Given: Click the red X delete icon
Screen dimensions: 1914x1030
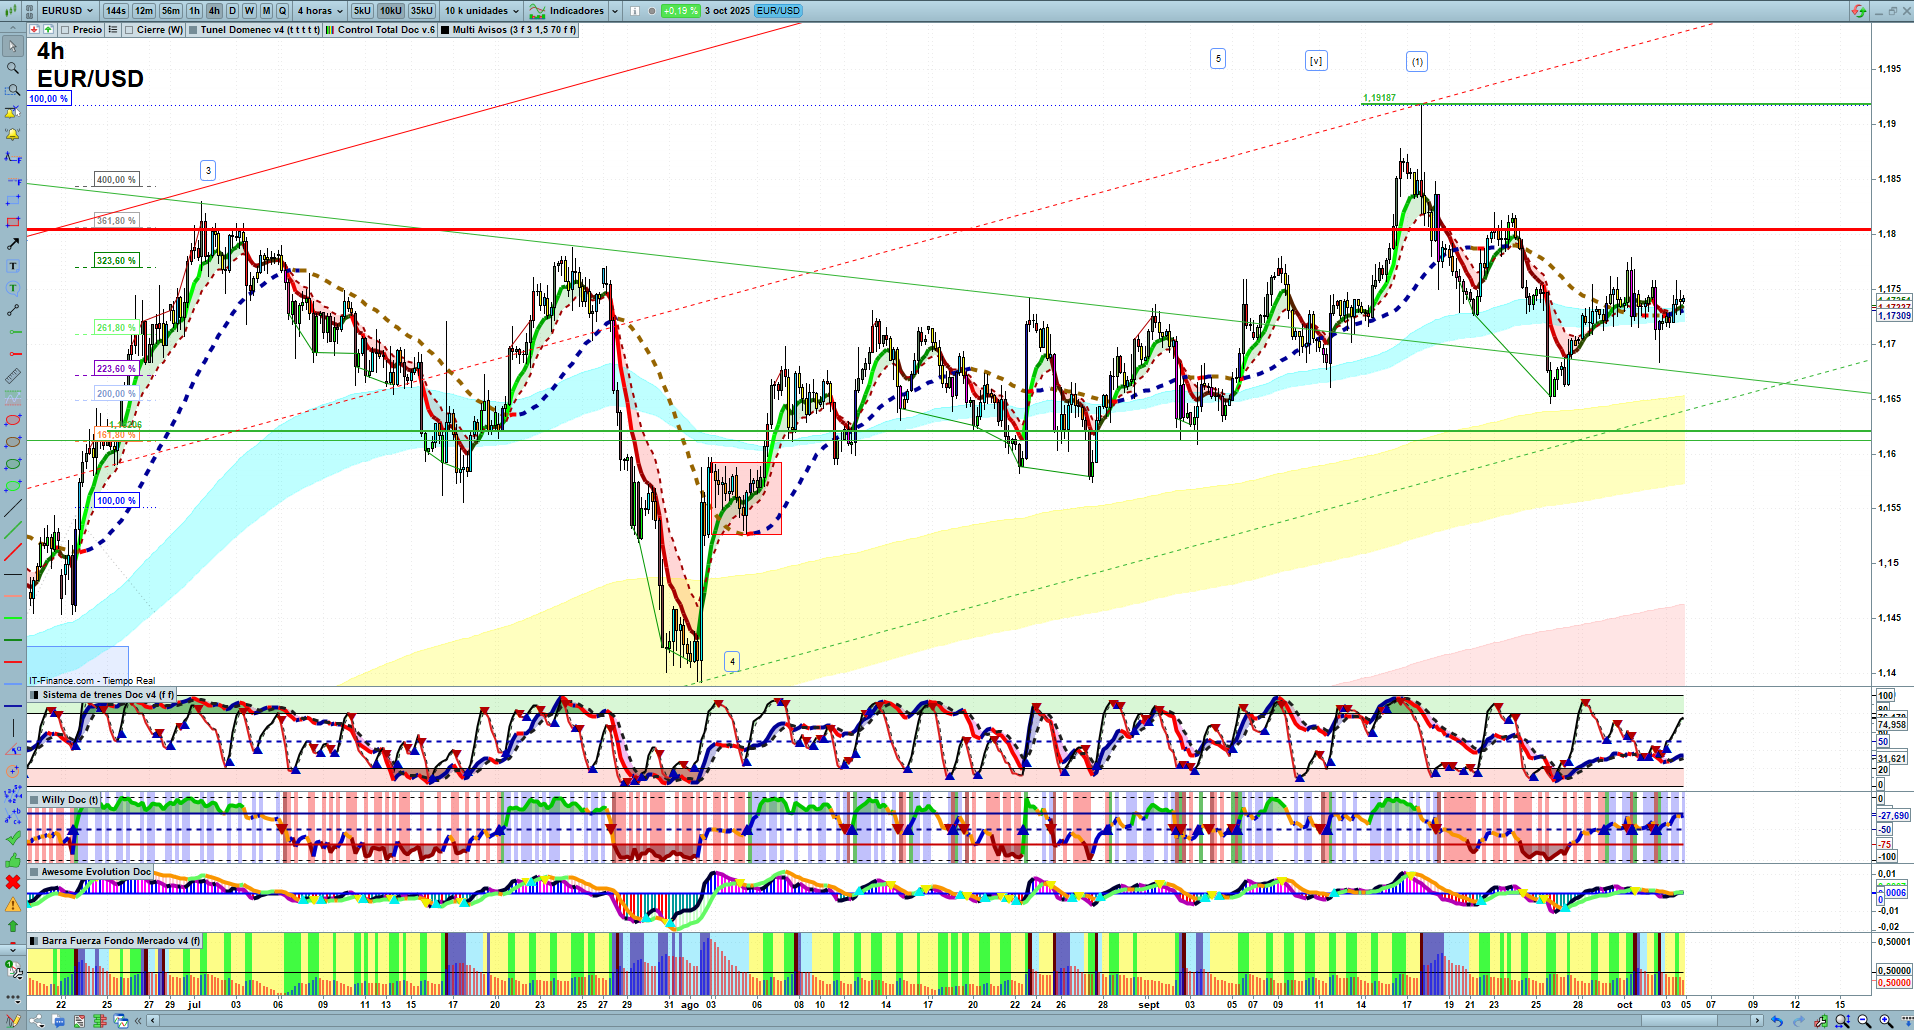Looking at the screenshot, I should pos(13,882).
